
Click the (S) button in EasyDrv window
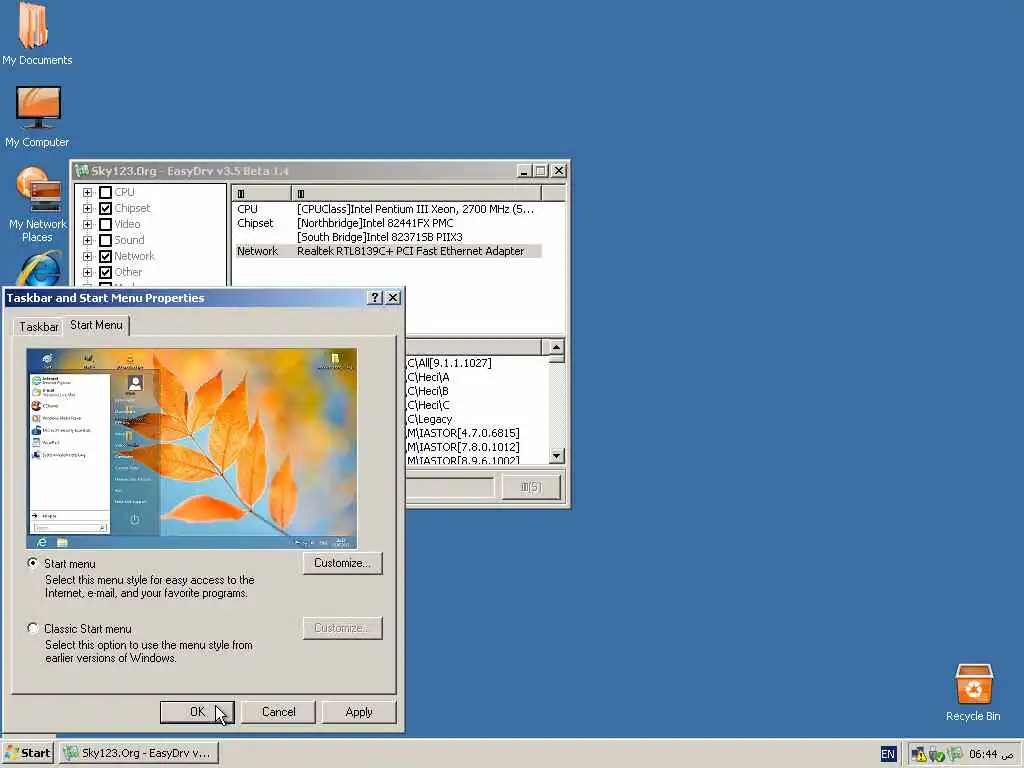pyautogui.click(x=531, y=487)
